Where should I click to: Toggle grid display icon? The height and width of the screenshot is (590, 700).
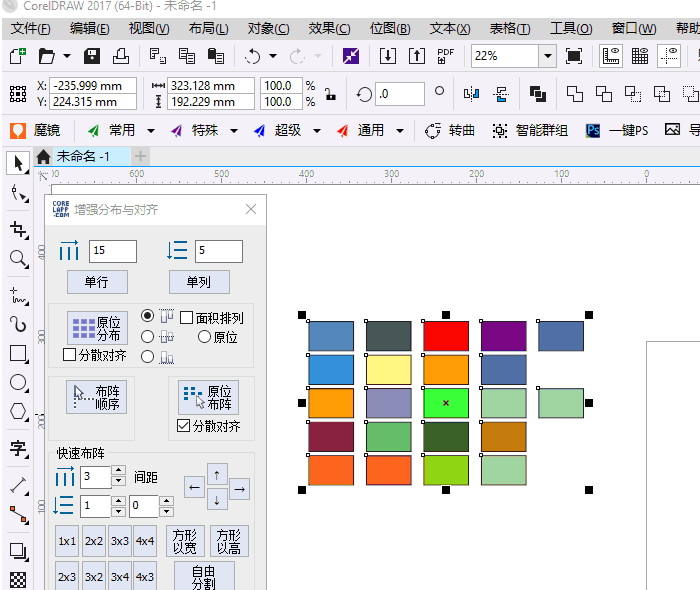coord(640,56)
